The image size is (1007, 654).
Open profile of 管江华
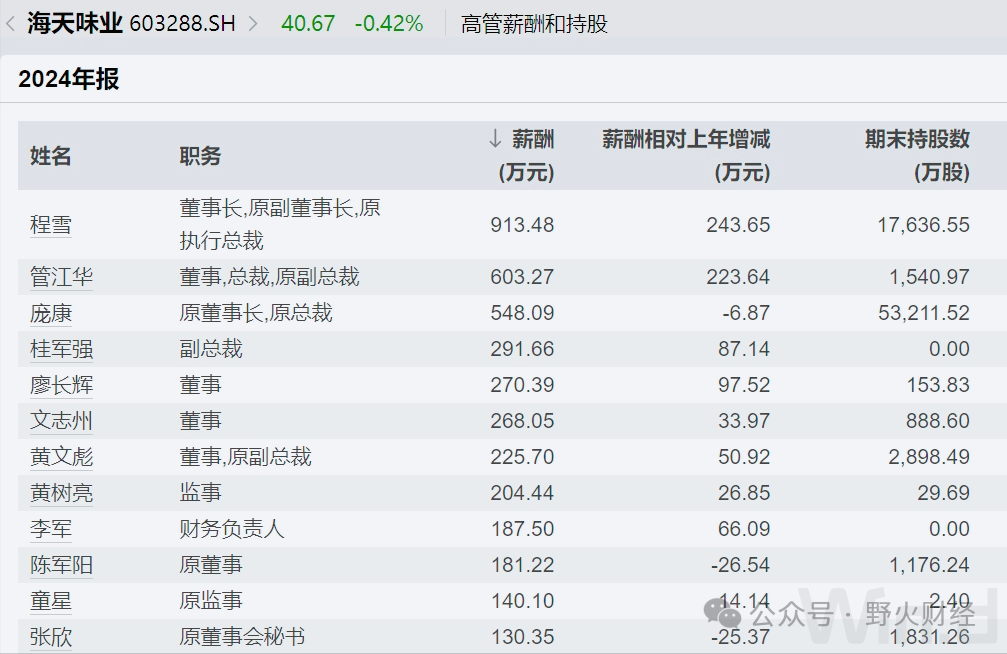pyautogui.click(x=61, y=277)
